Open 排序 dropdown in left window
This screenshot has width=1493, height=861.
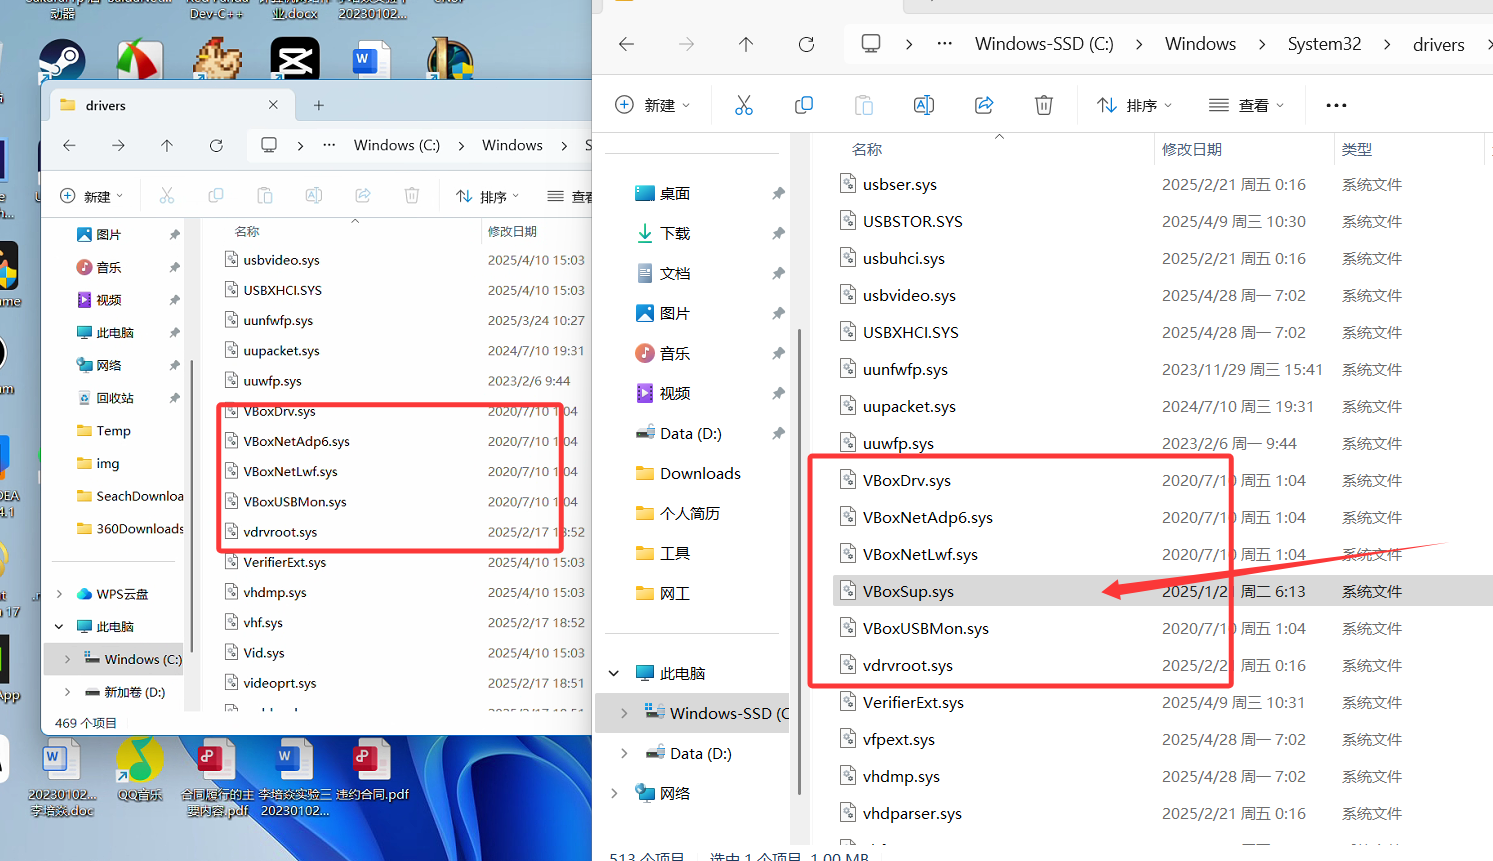click(x=487, y=196)
